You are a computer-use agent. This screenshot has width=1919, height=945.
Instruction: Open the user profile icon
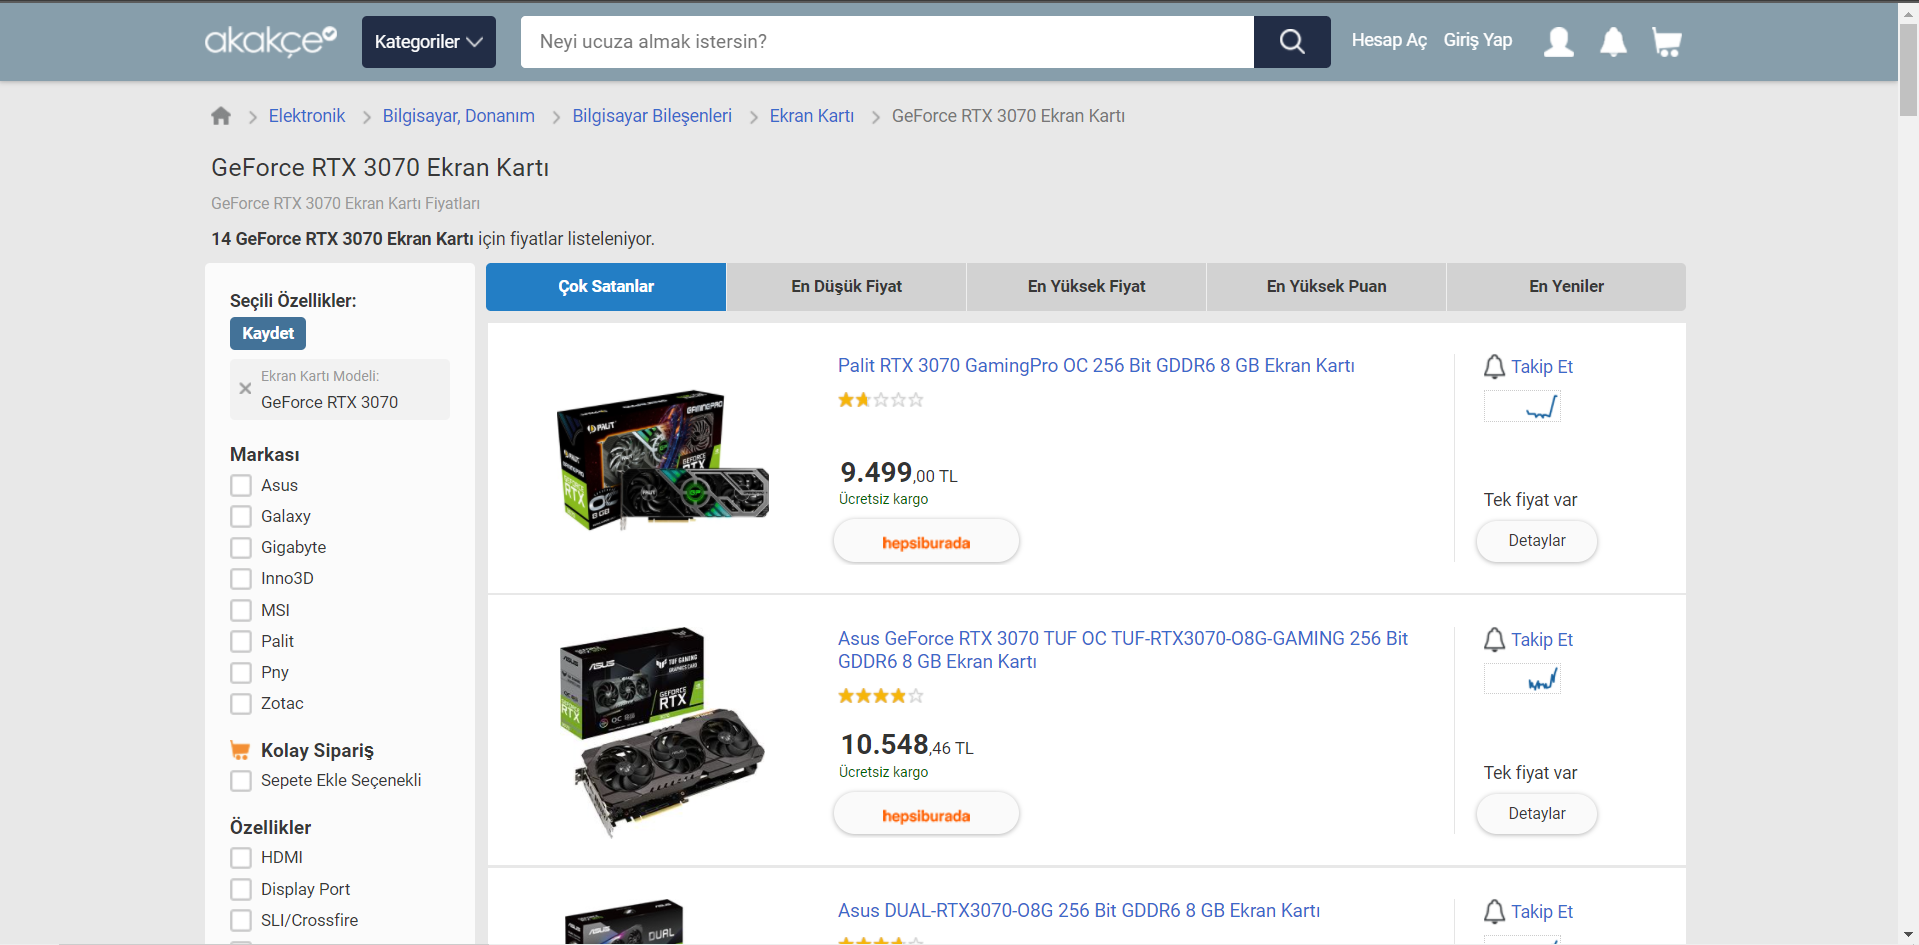click(1558, 42)
